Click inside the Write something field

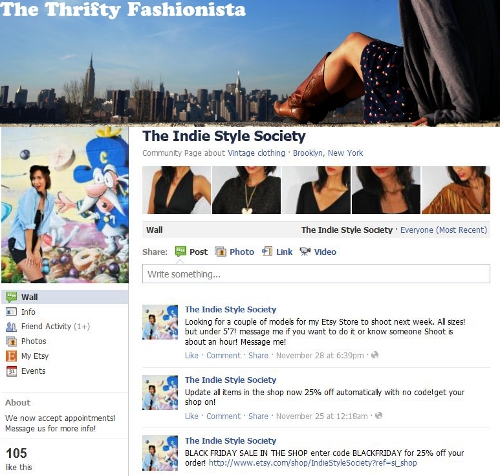point(316,274)
